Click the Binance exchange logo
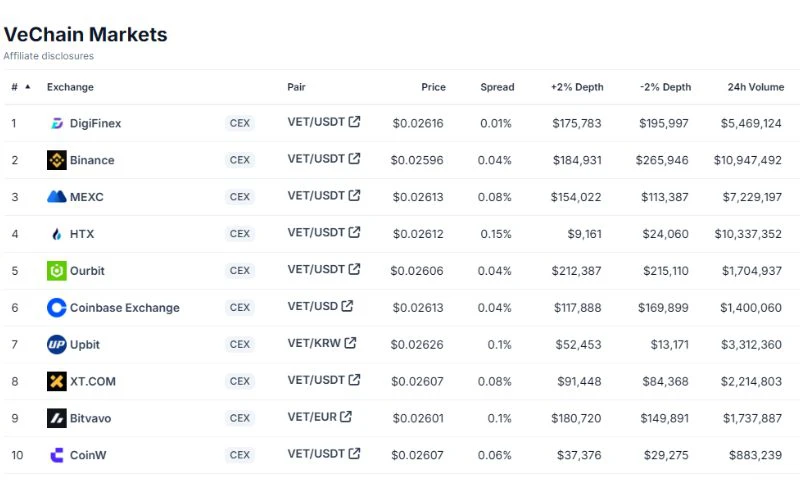Screen dimensions: 800x500 coord(57,160)
